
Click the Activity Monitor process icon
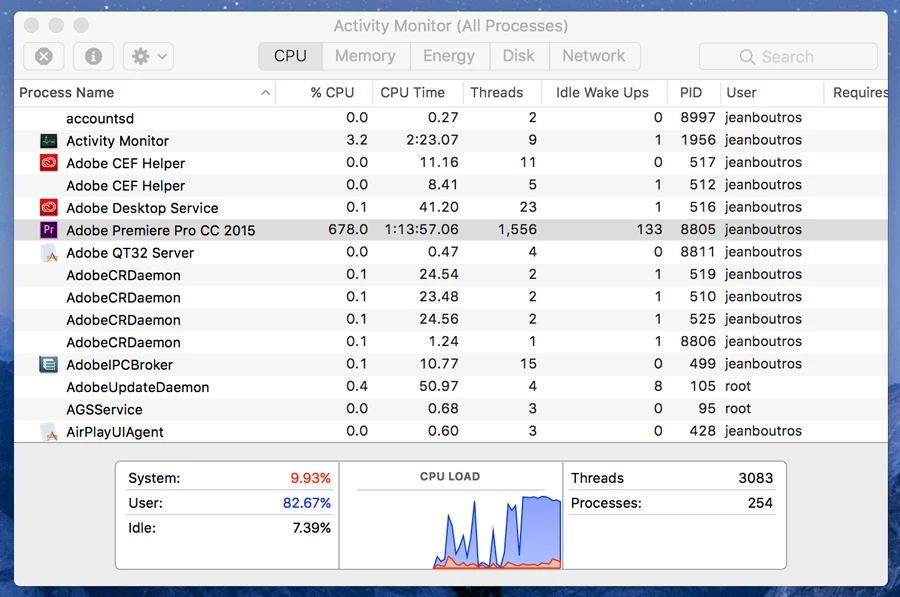[x=49, y=141]
